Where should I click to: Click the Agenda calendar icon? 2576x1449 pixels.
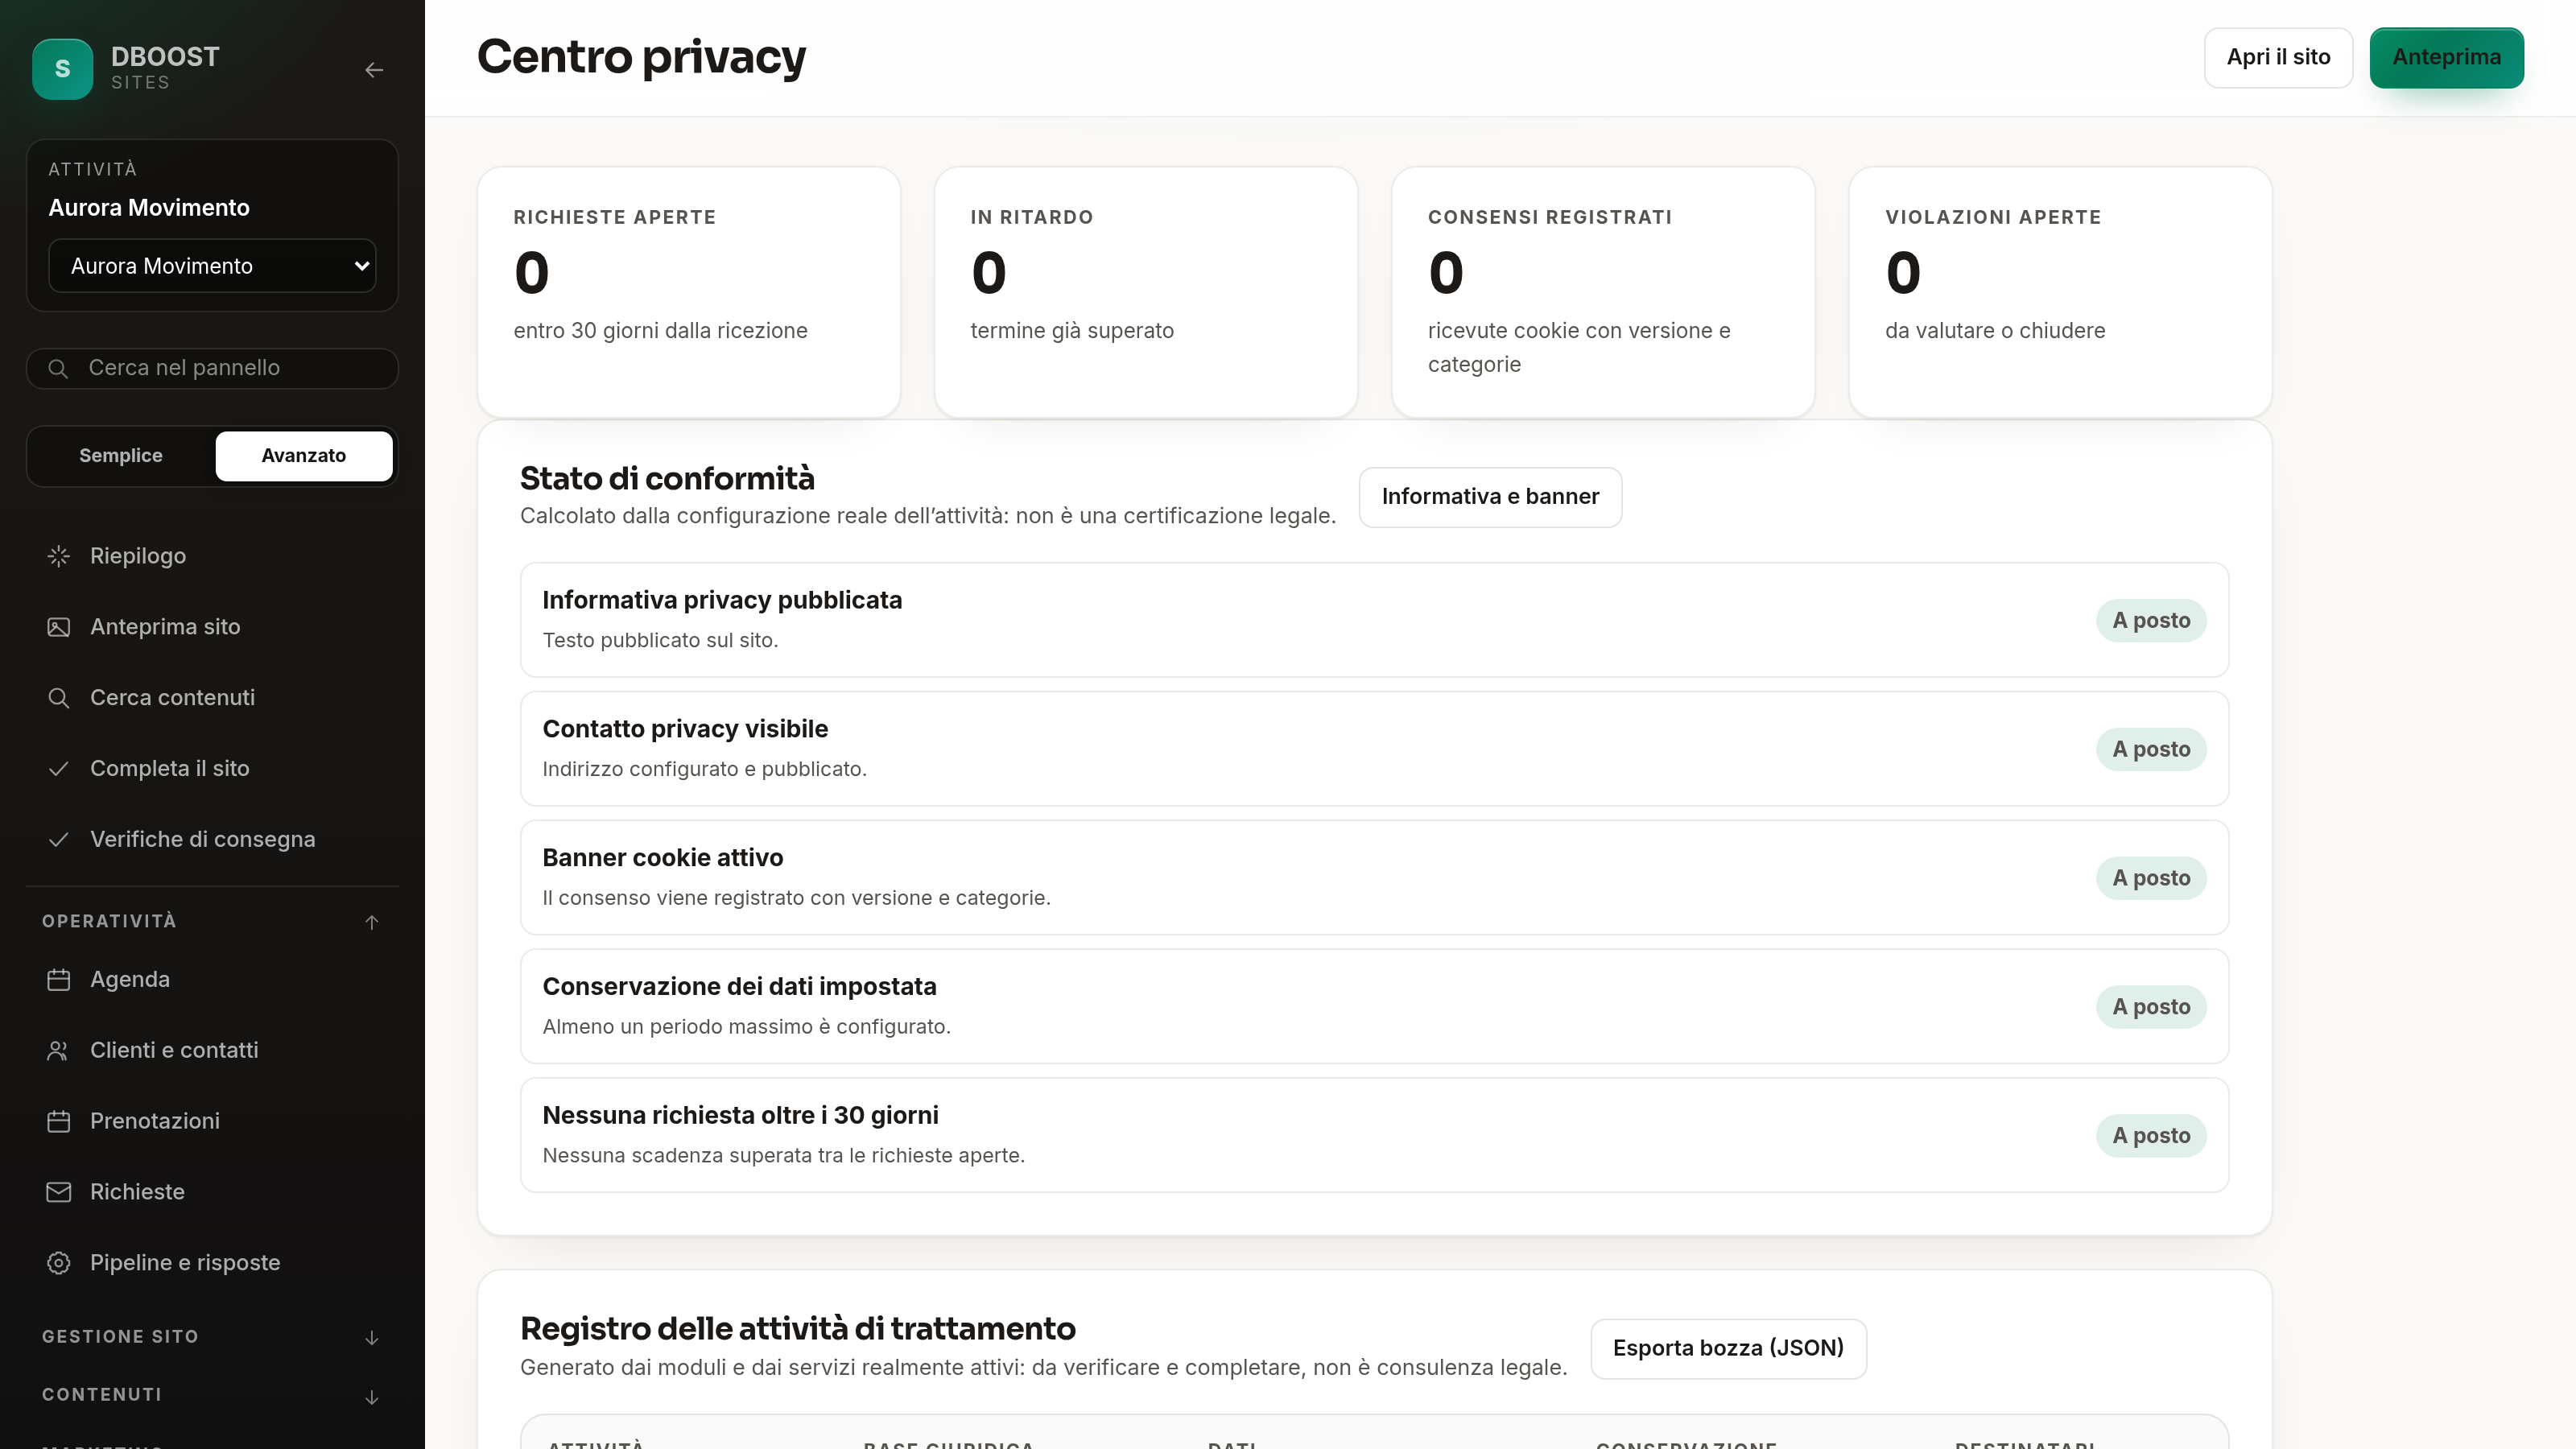pos(59,979)
